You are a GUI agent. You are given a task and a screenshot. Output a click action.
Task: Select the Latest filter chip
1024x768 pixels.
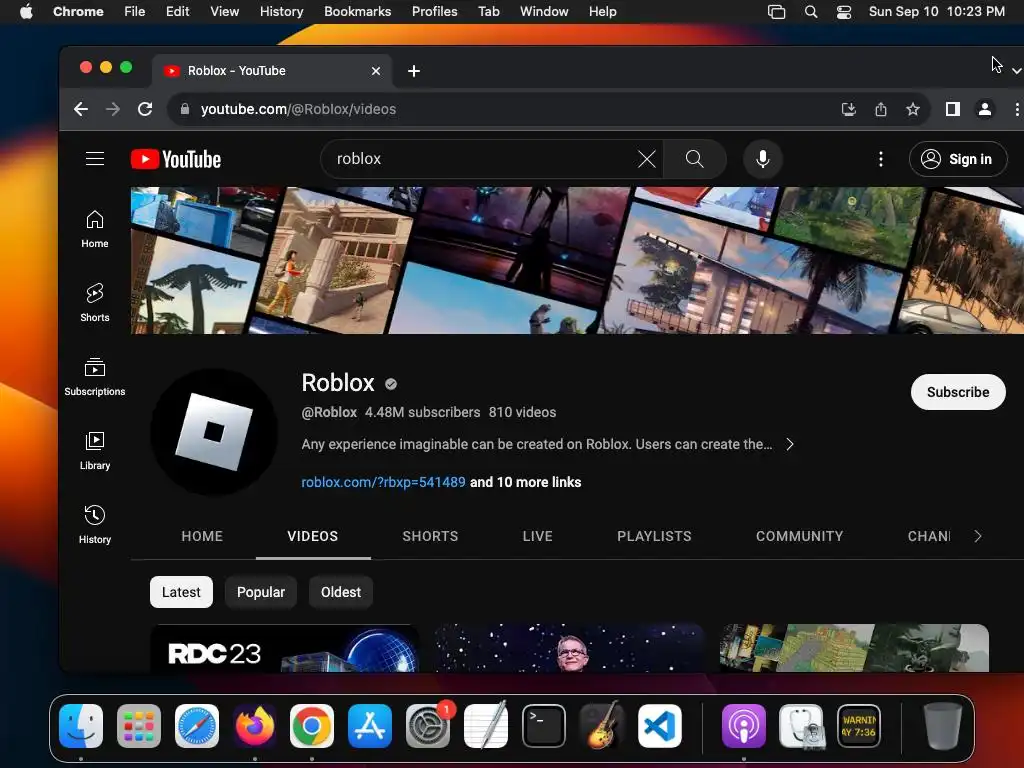[182, 592]
